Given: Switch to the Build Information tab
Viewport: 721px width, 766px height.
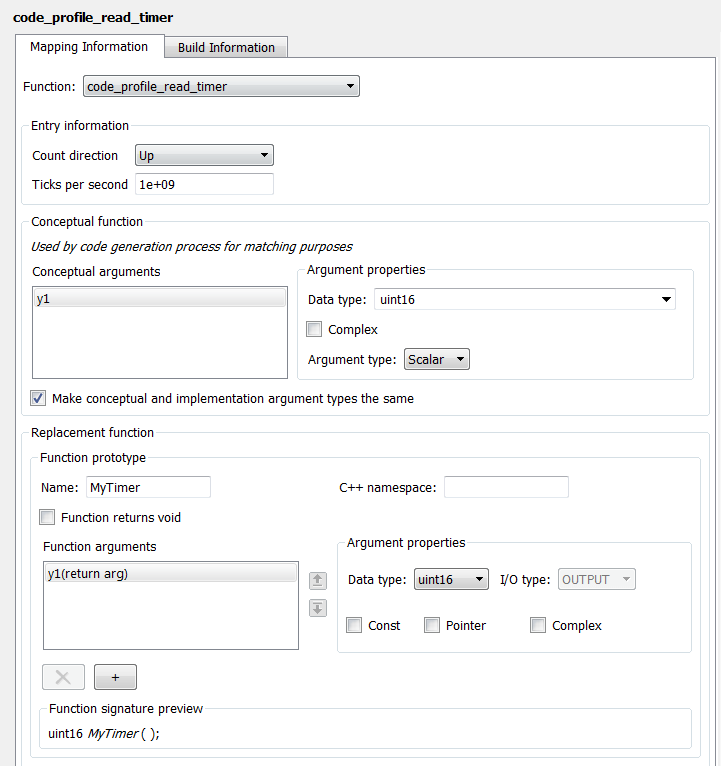Looking at the screenshot, I should [226, 47].
